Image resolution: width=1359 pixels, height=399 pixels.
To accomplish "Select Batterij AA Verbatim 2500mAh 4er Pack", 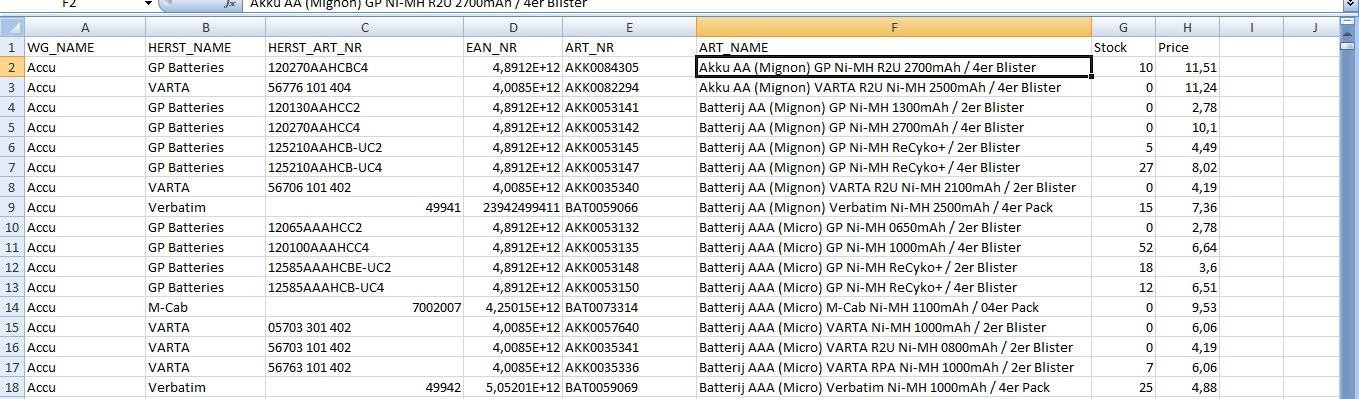I will click(x=893, y=207).
